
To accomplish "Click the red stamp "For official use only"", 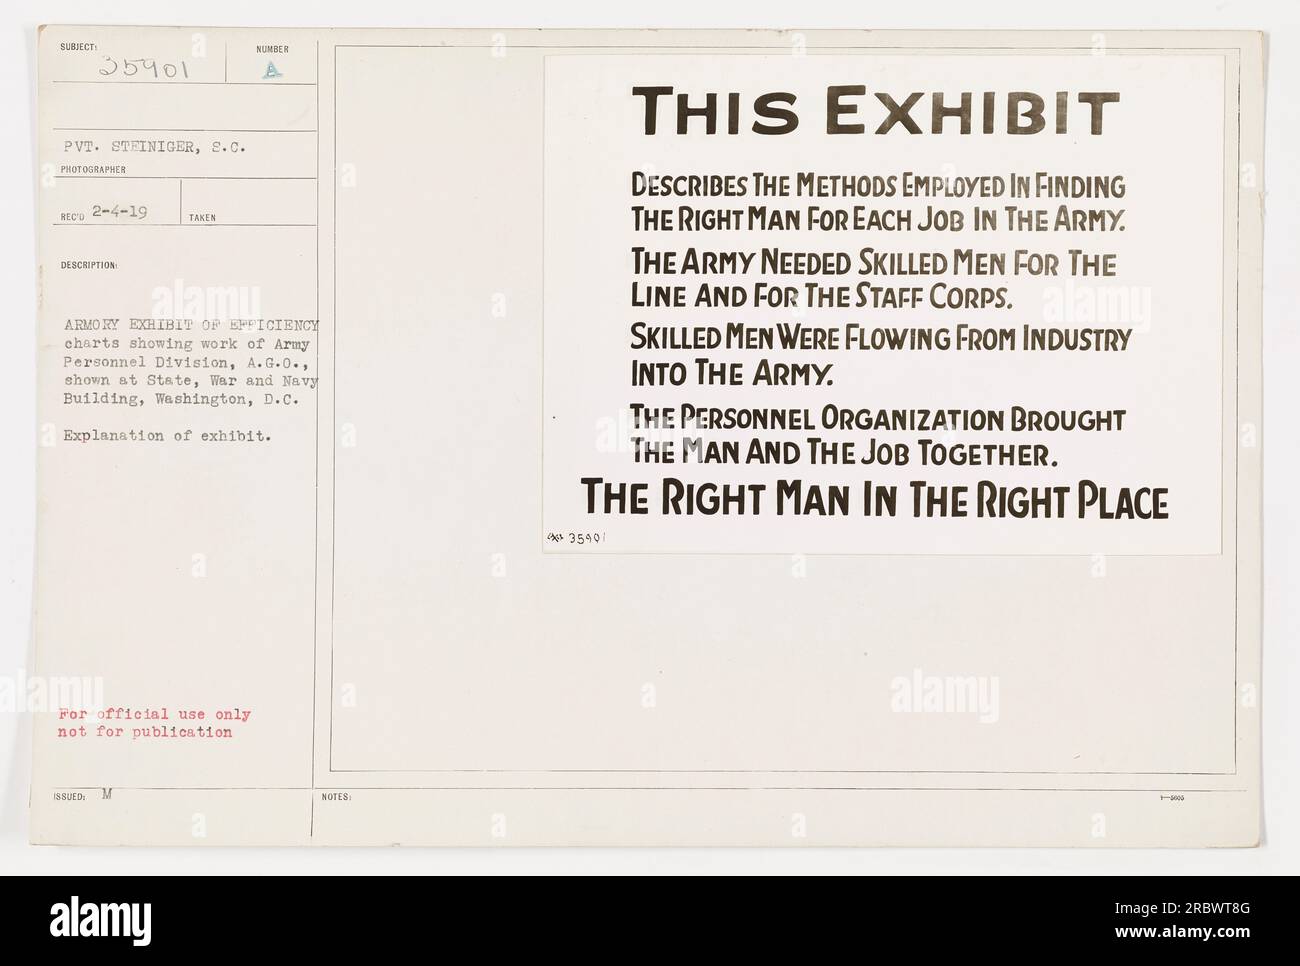I will 155,714.
